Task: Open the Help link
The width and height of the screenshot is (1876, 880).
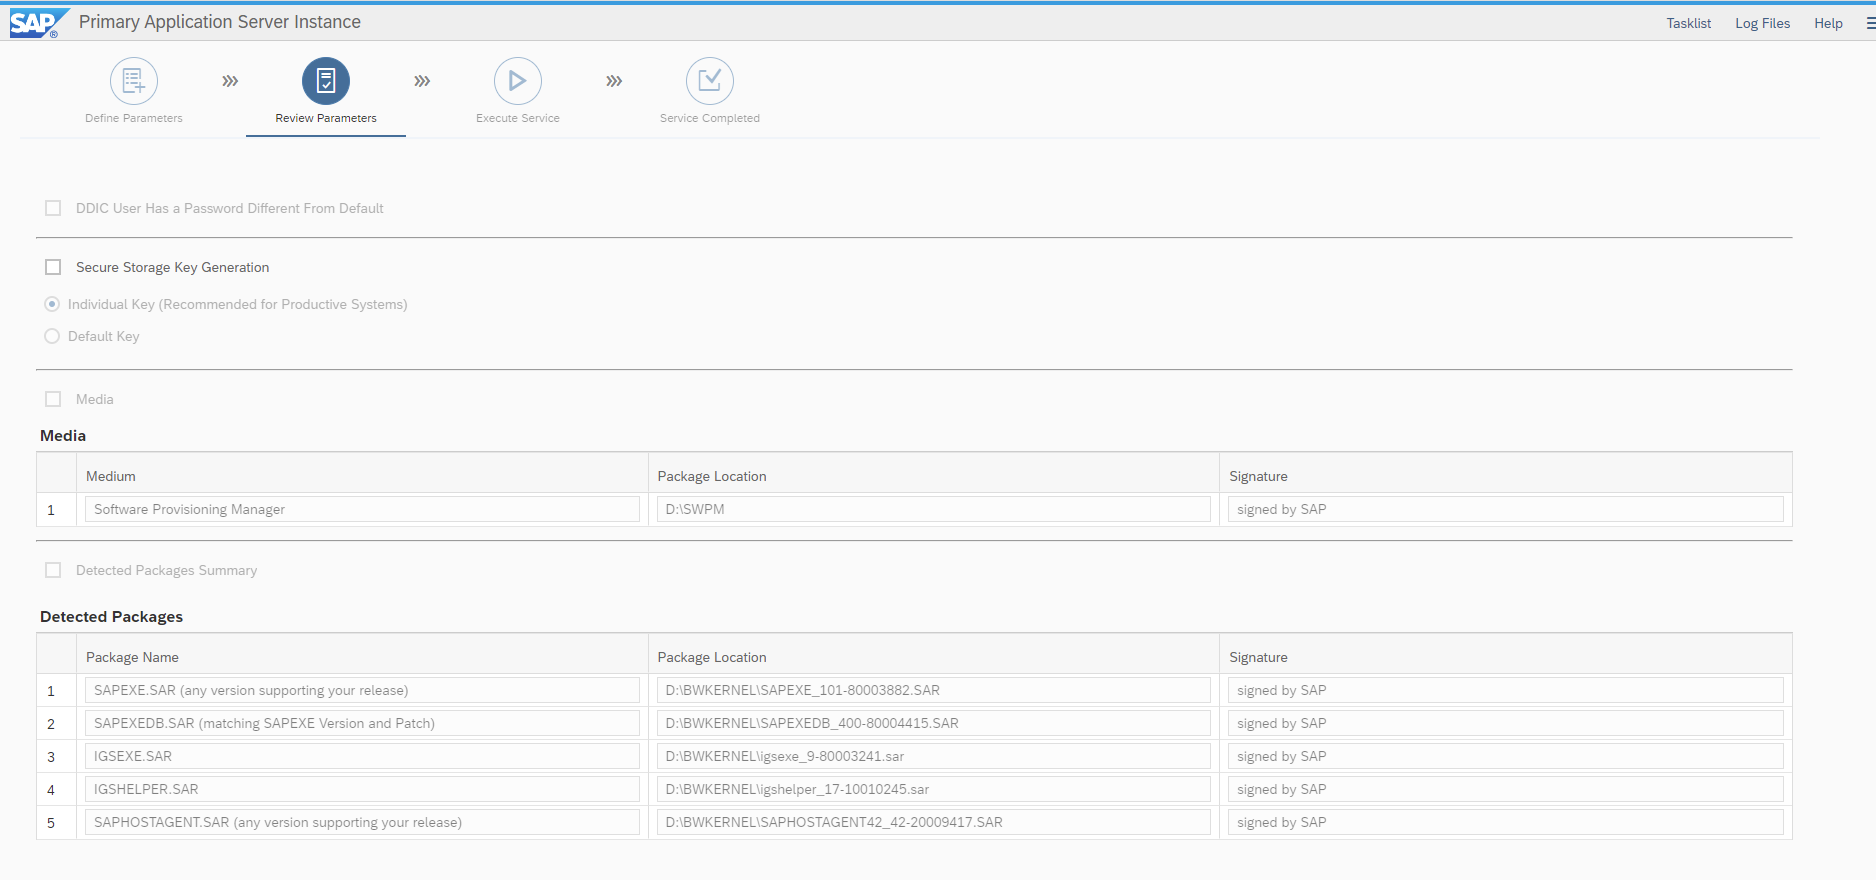Action: point(1828,23)
